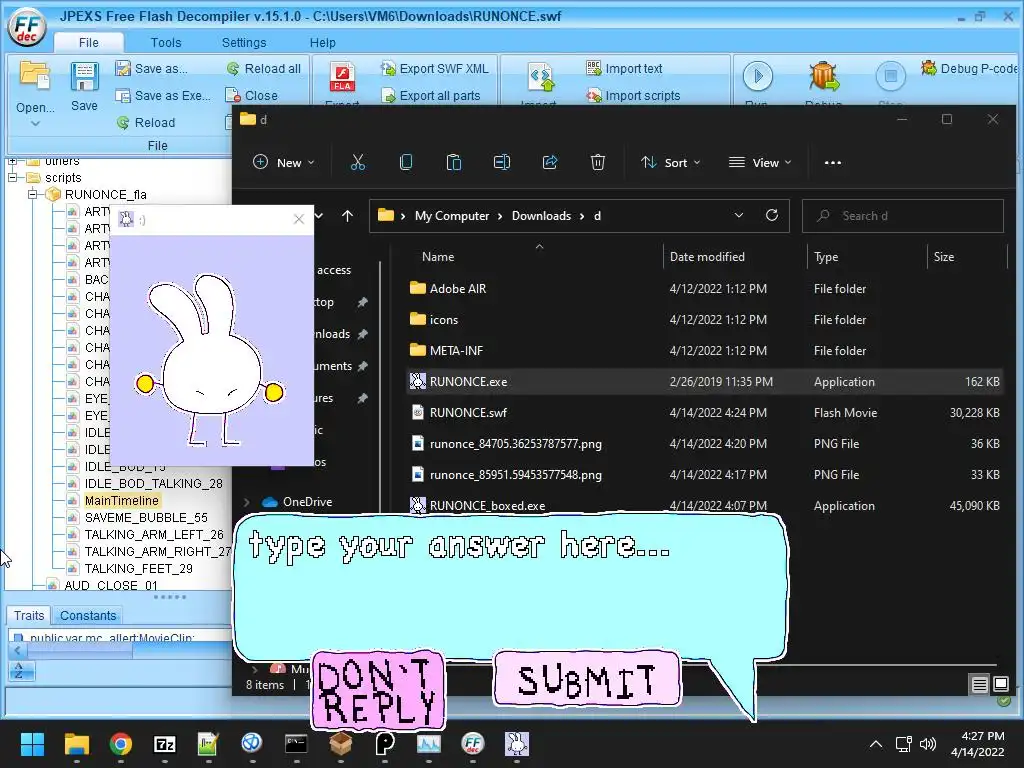Click the SUBMIT button
The height and width of the screenshot is (768, 1024).
[587, 679]
